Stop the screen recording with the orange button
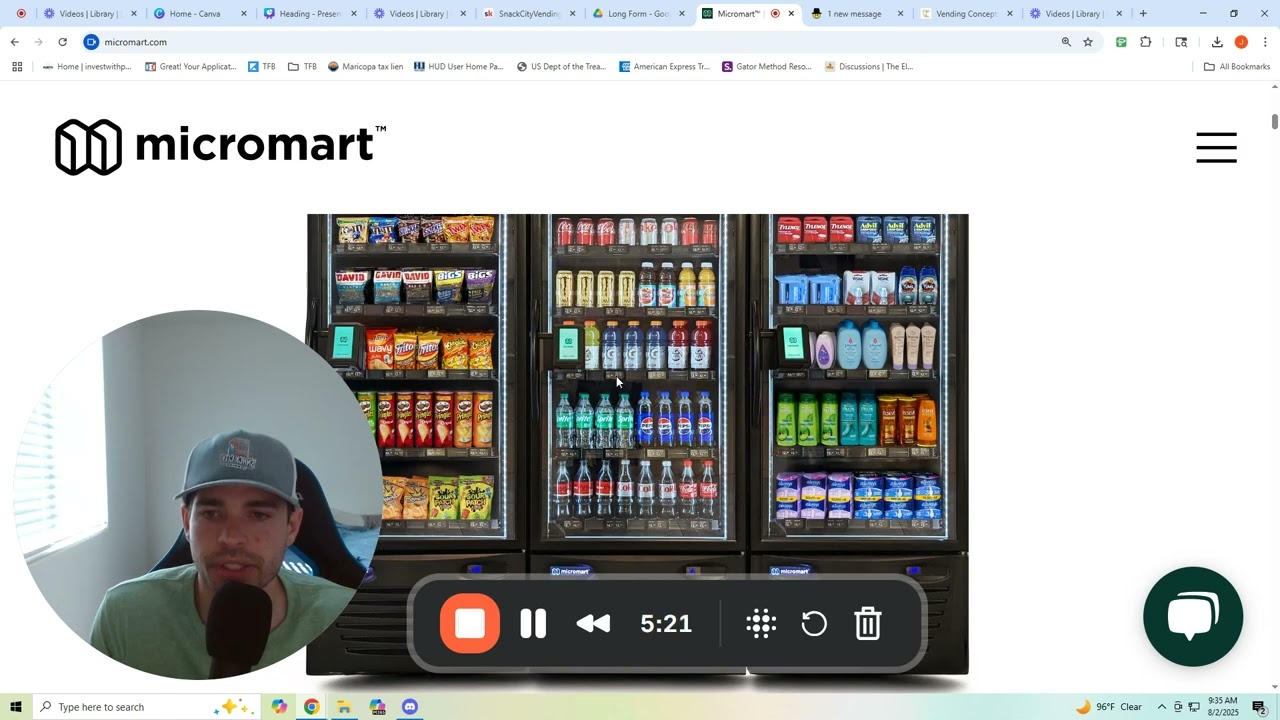The image size is (1280, 720). (470, 624)
